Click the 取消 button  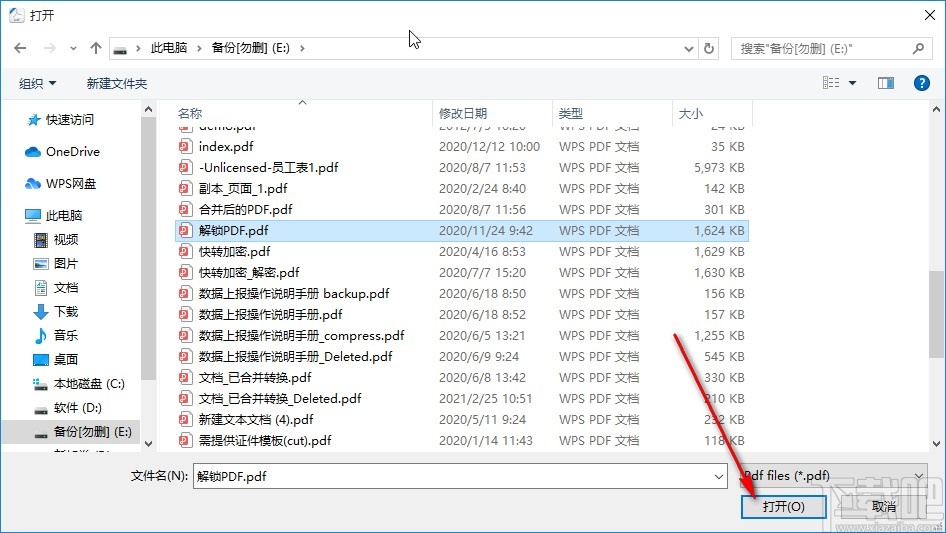point(884,506)
